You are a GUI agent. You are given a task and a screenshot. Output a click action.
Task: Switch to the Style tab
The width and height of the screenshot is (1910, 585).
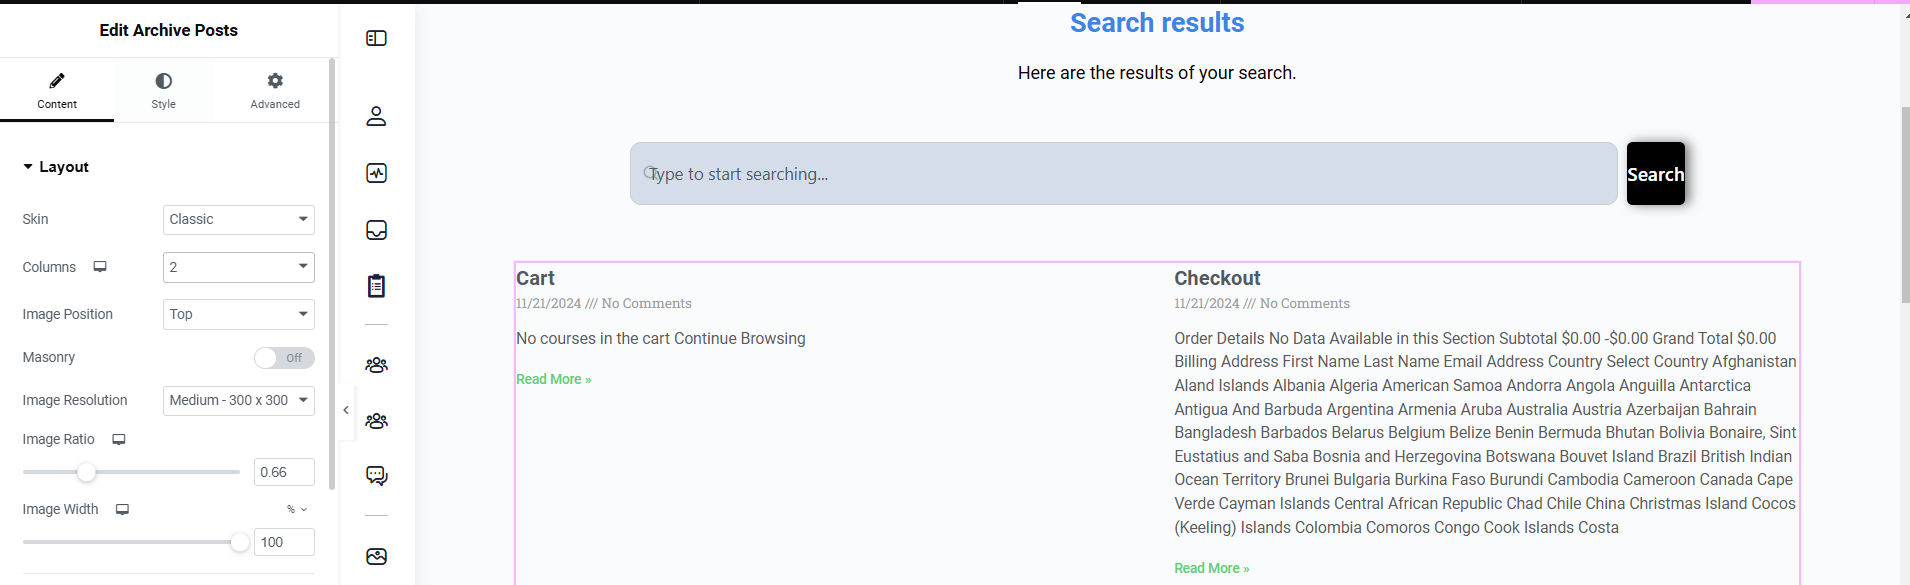coord(163,90)
